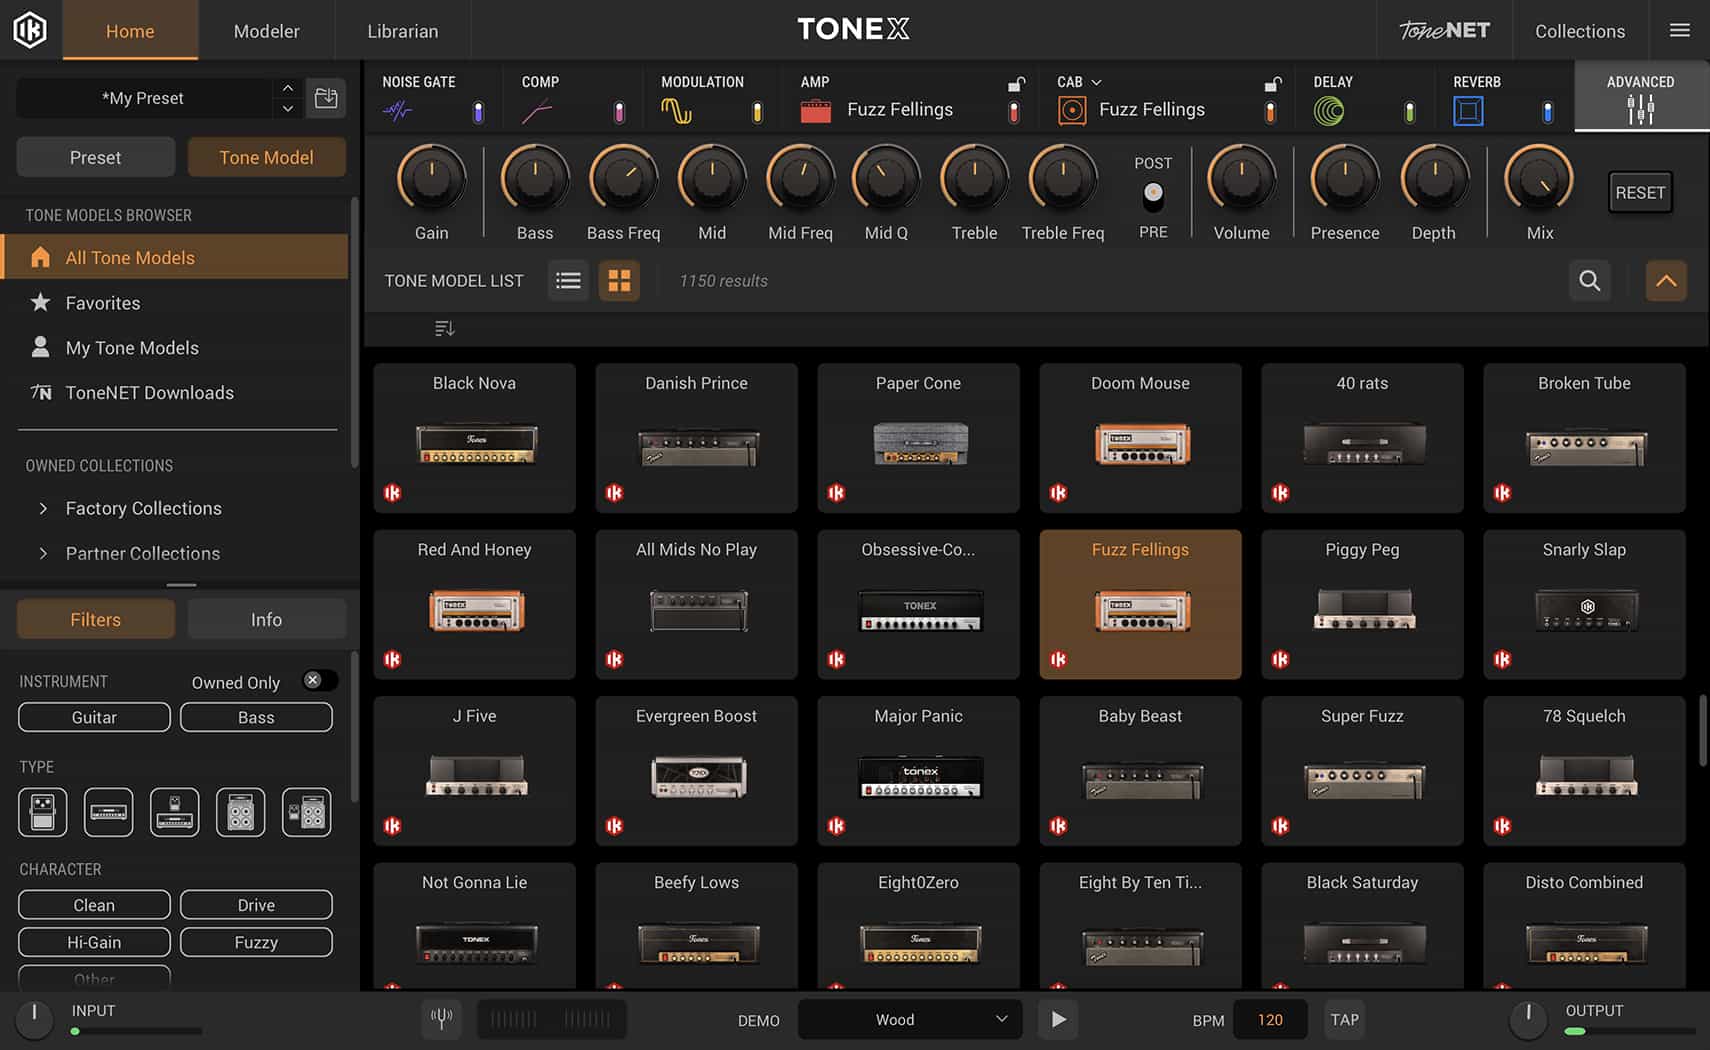The image size is (1710, 1050).
Task: Open the Wood demo sound dropdown
Action: pyautogui.click(x=909, y=1019)
